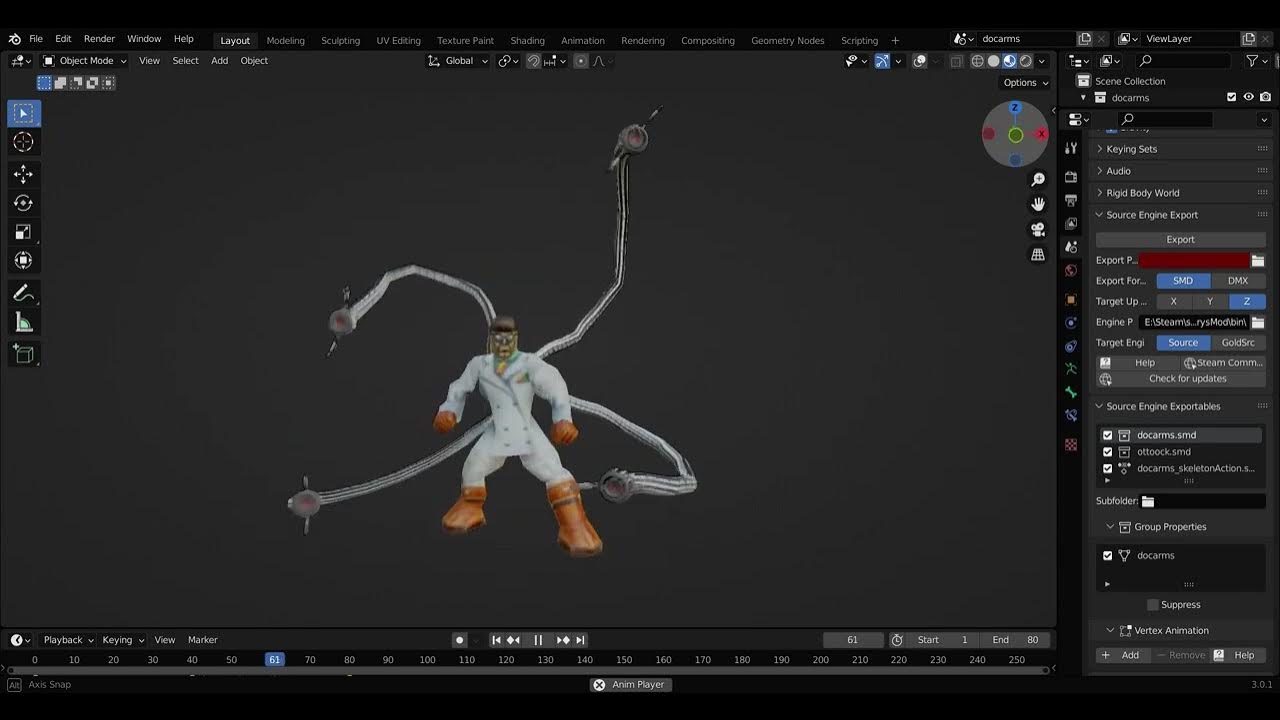
Task: Select the Measure tool
Action: coord(24,323)
